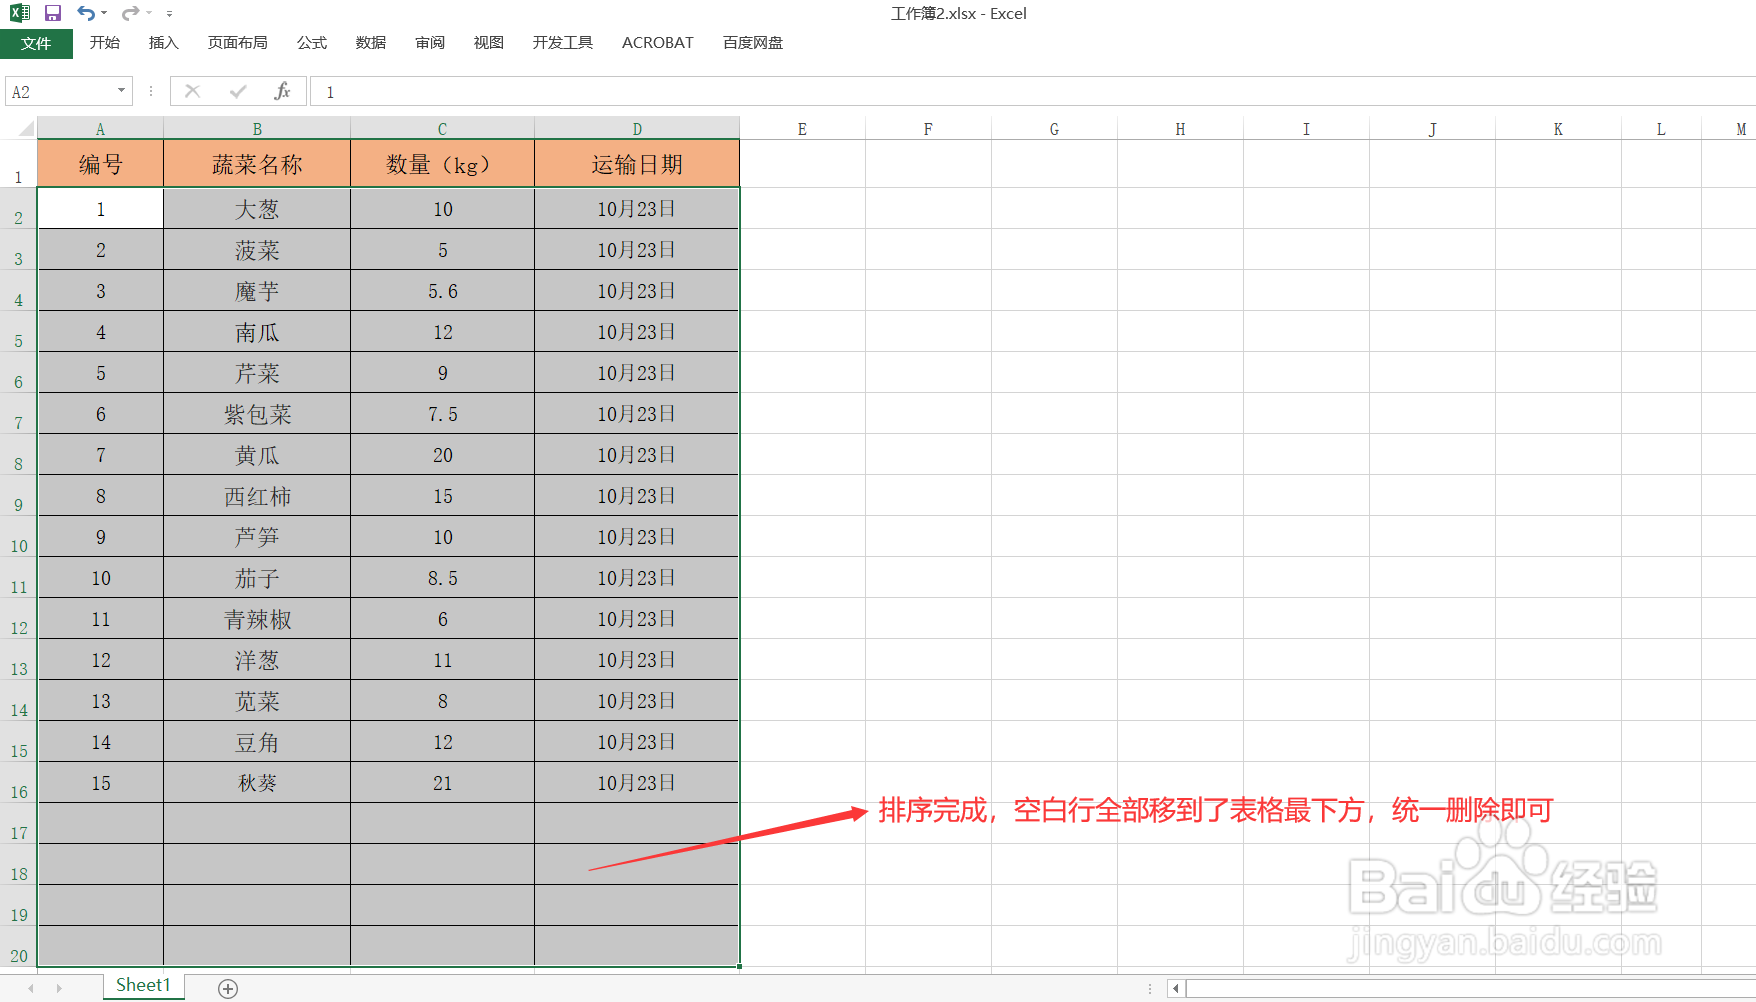
Task: Click the cell containing 菠菜
Action: click(x=257, y=250)
